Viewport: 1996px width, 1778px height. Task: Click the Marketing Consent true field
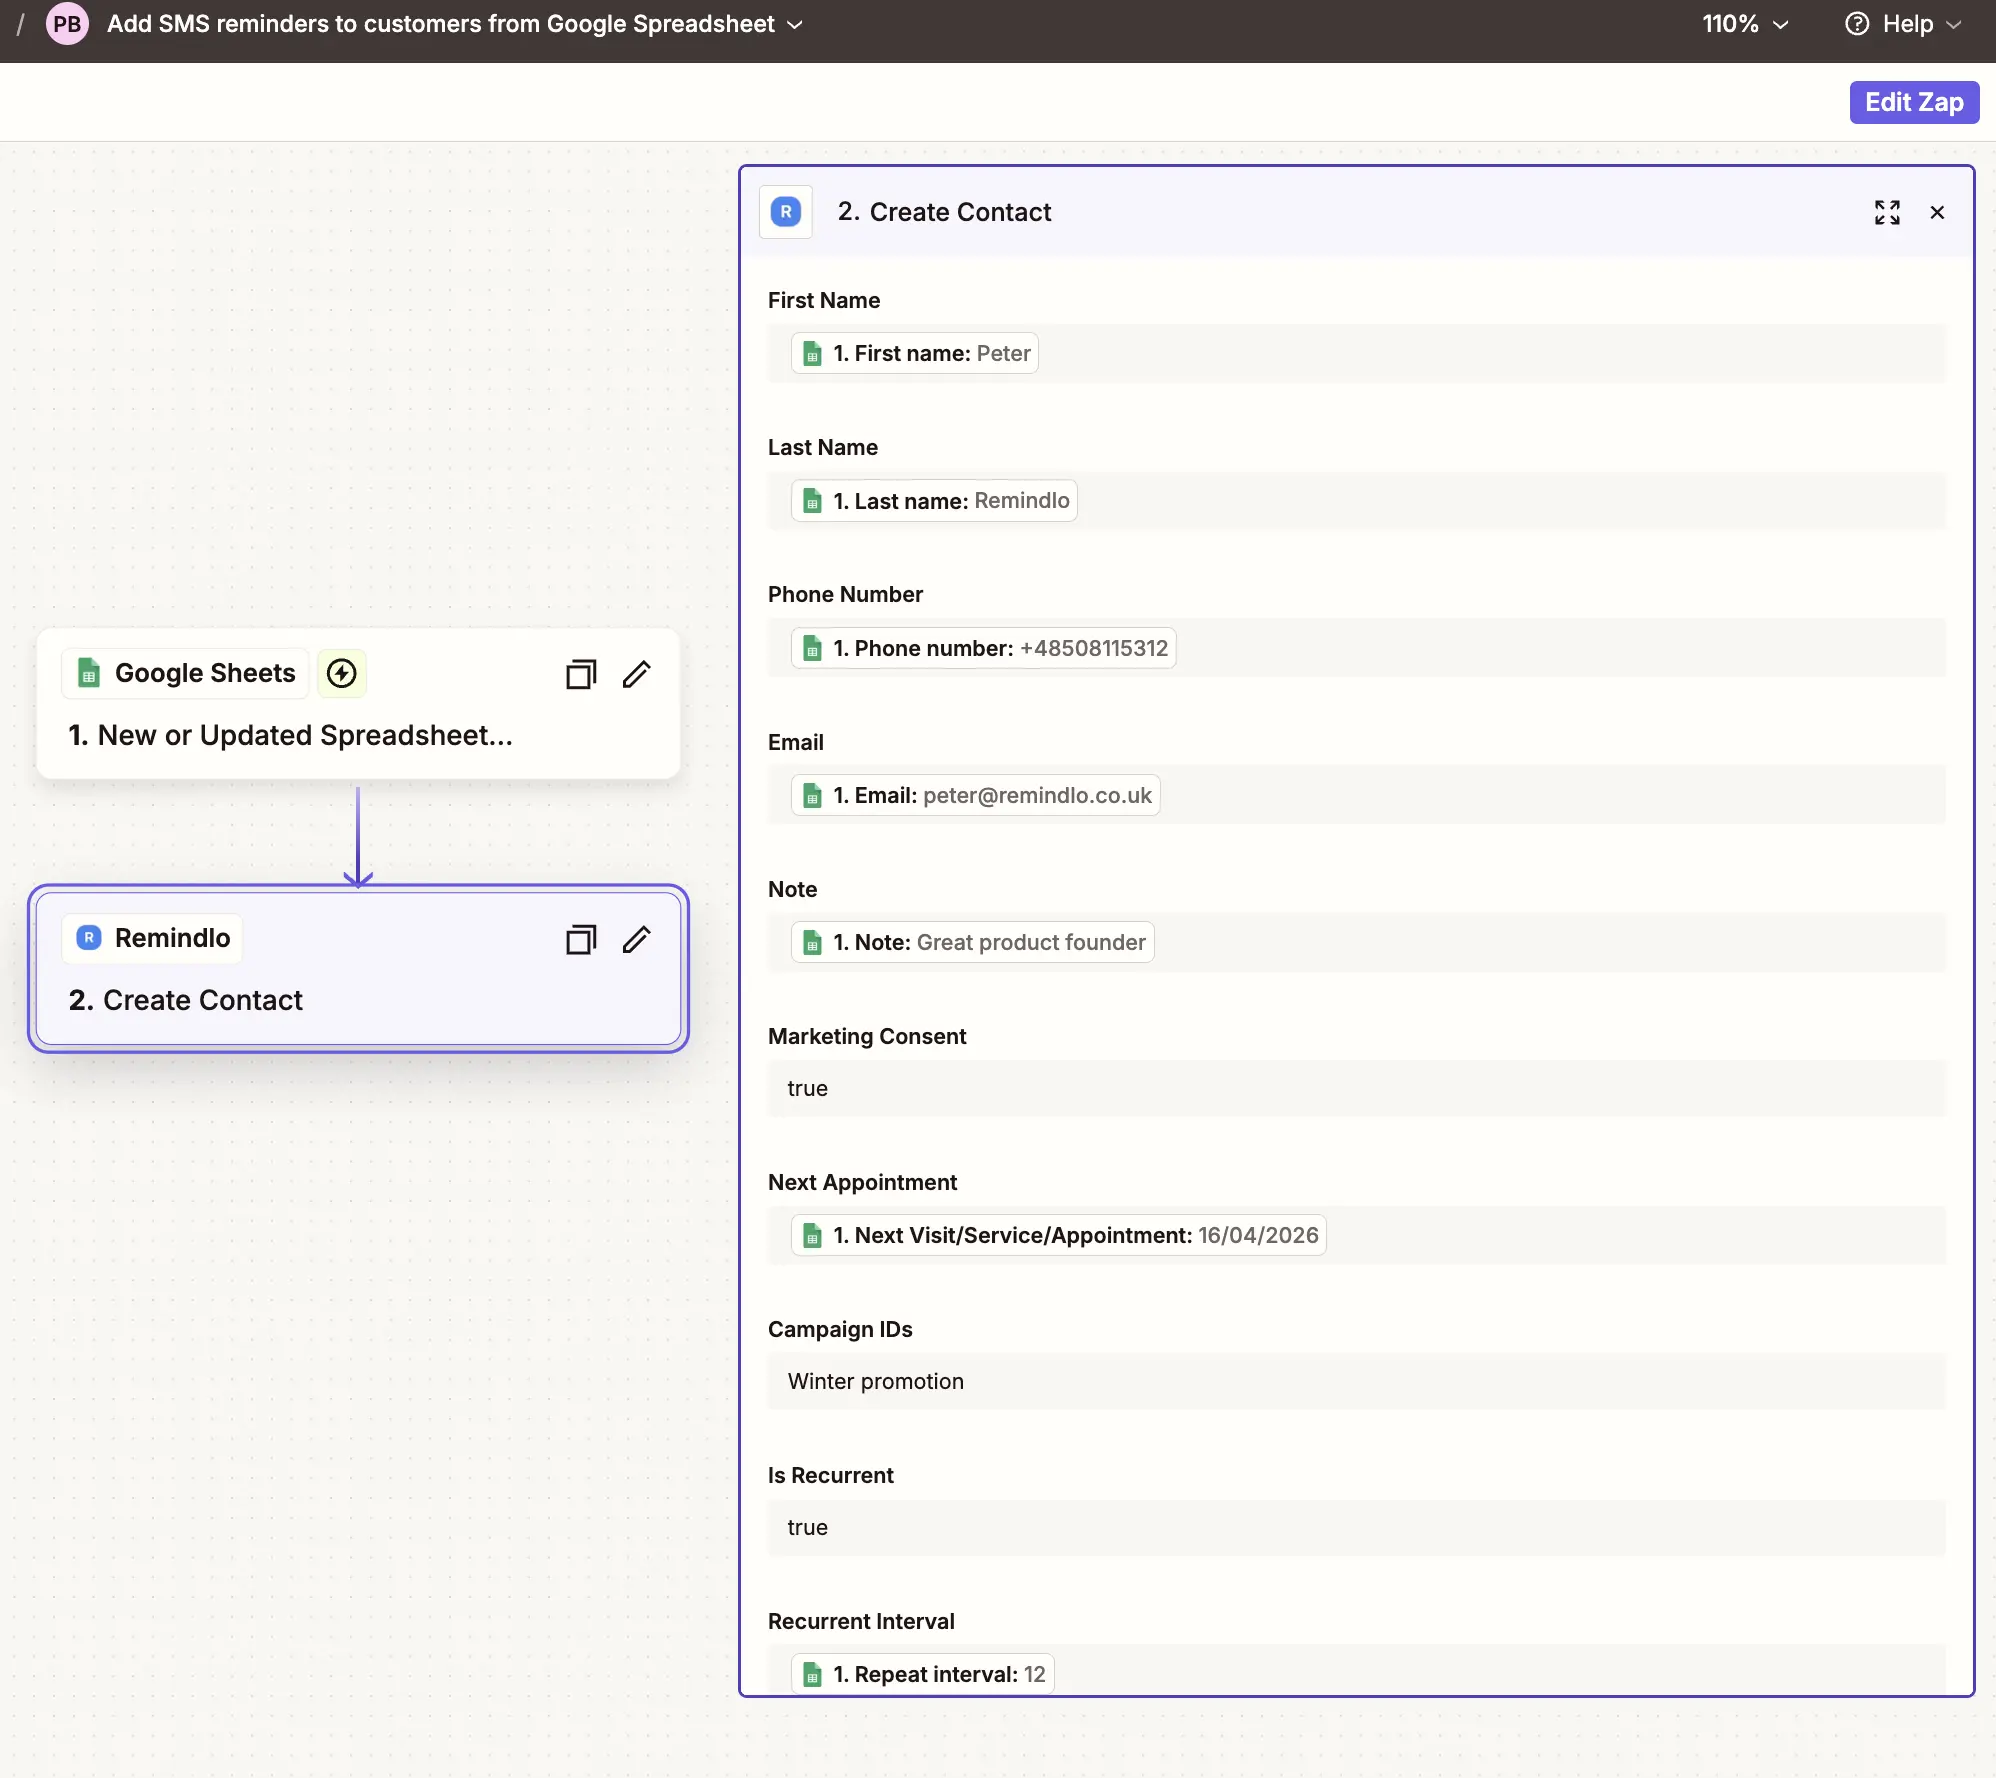point(1357,1088)
